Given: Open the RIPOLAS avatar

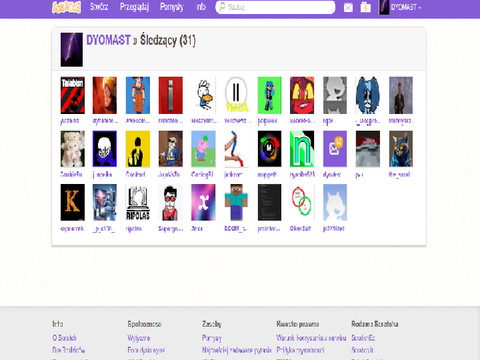Looking at the screenshot, I should 138,202.
